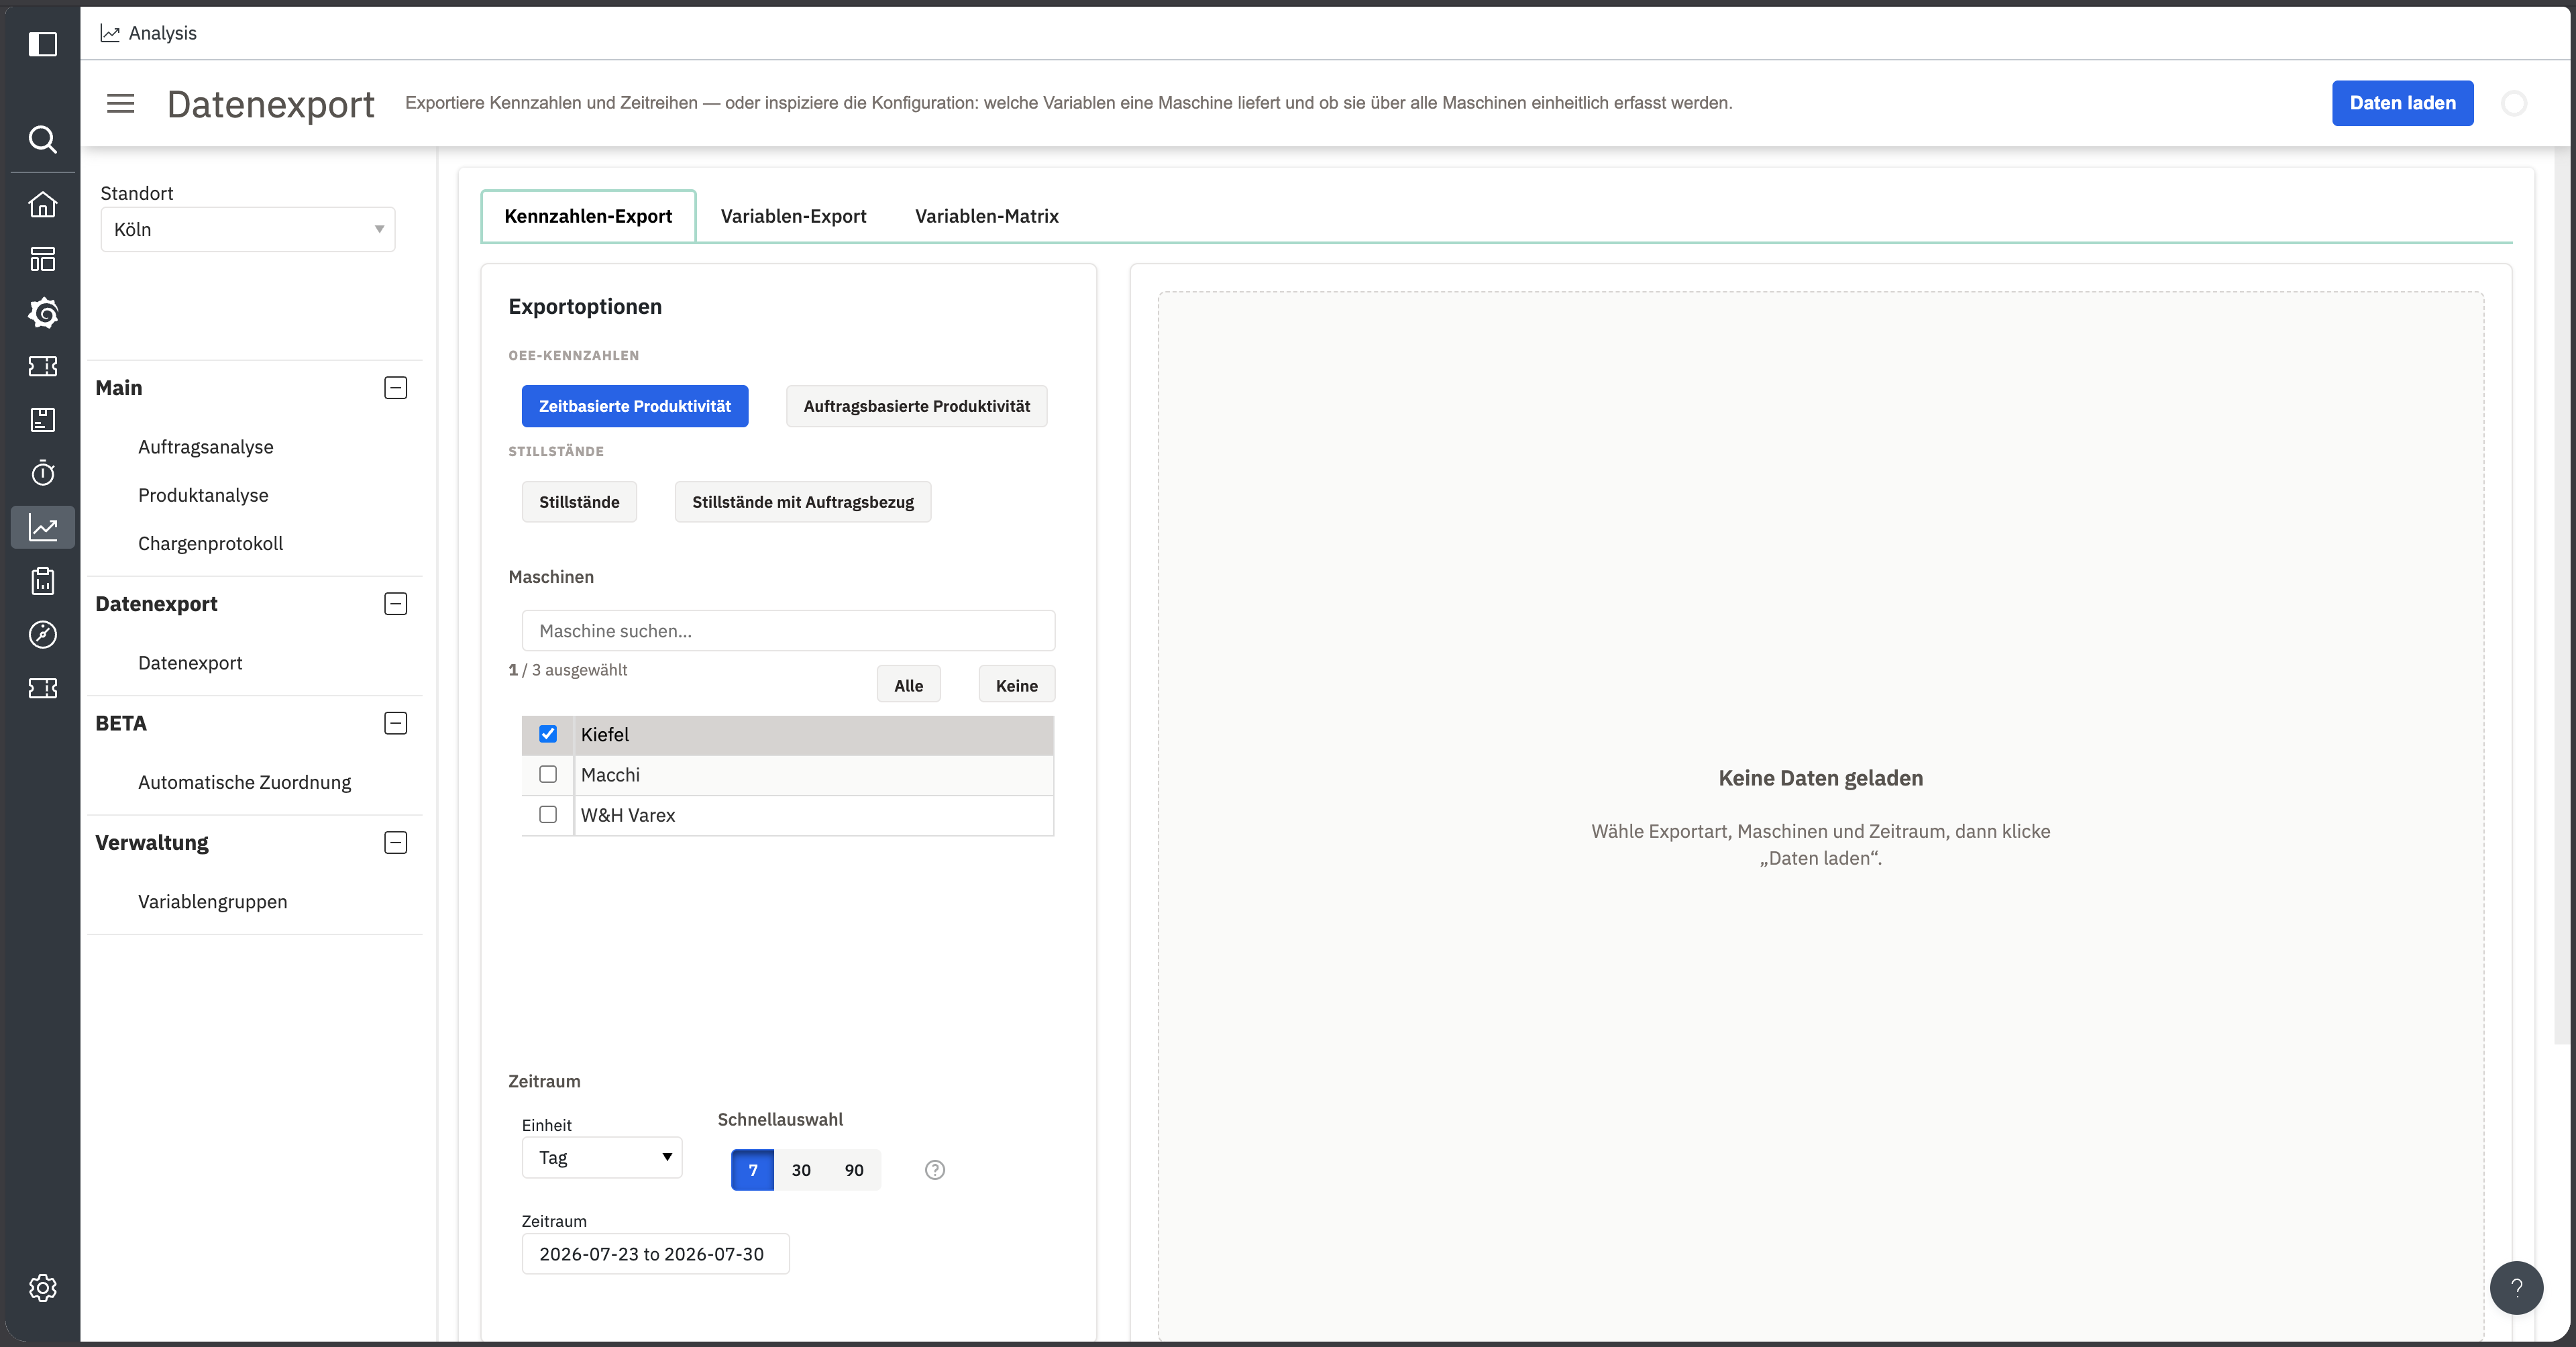Viewport: 2576px width, 1347px height.
Task: Open the floating help question button
Action: pyautogui.click(x=2516, y=1288)
